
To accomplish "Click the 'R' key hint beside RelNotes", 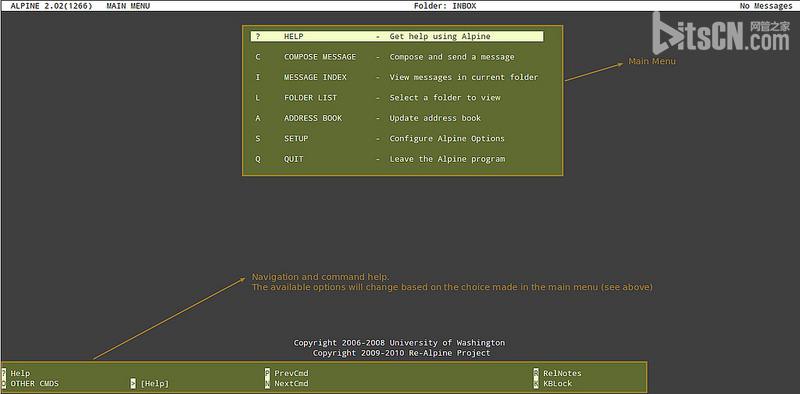I will (536, 374).
